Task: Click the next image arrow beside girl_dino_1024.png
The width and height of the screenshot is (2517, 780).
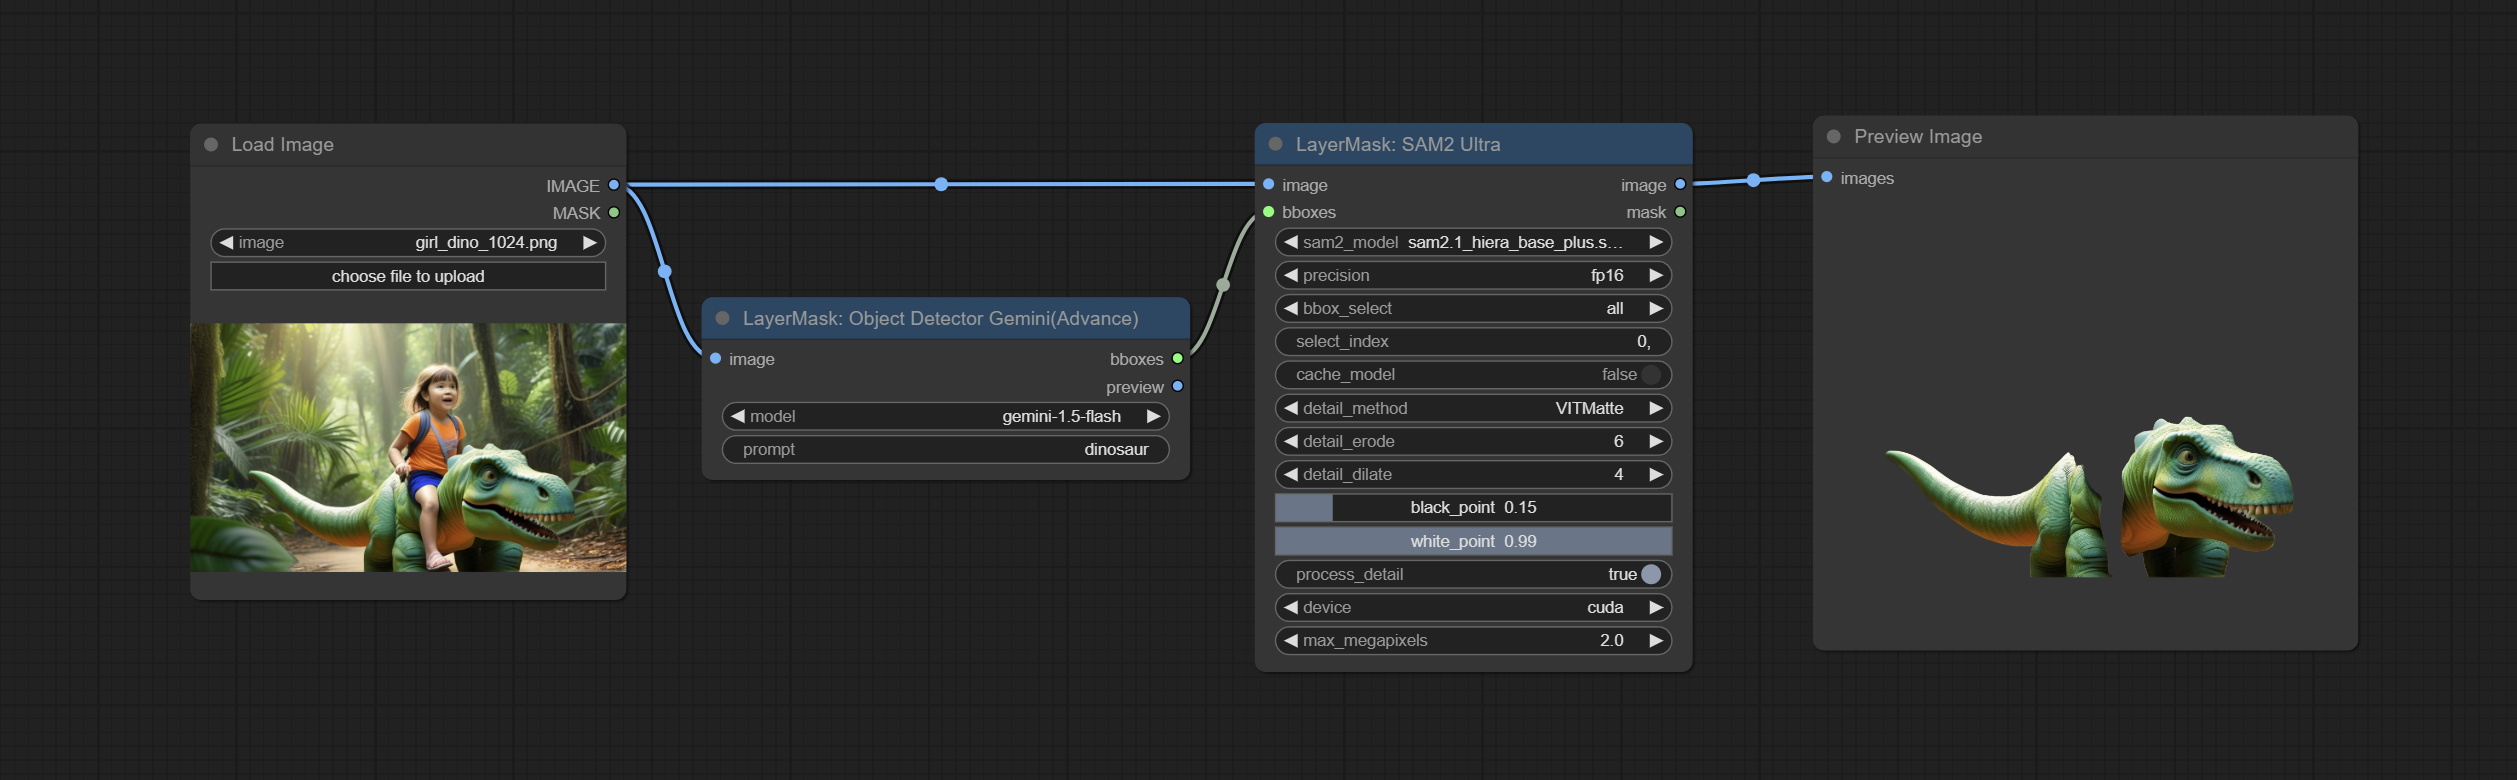Action: click(590, 243)
